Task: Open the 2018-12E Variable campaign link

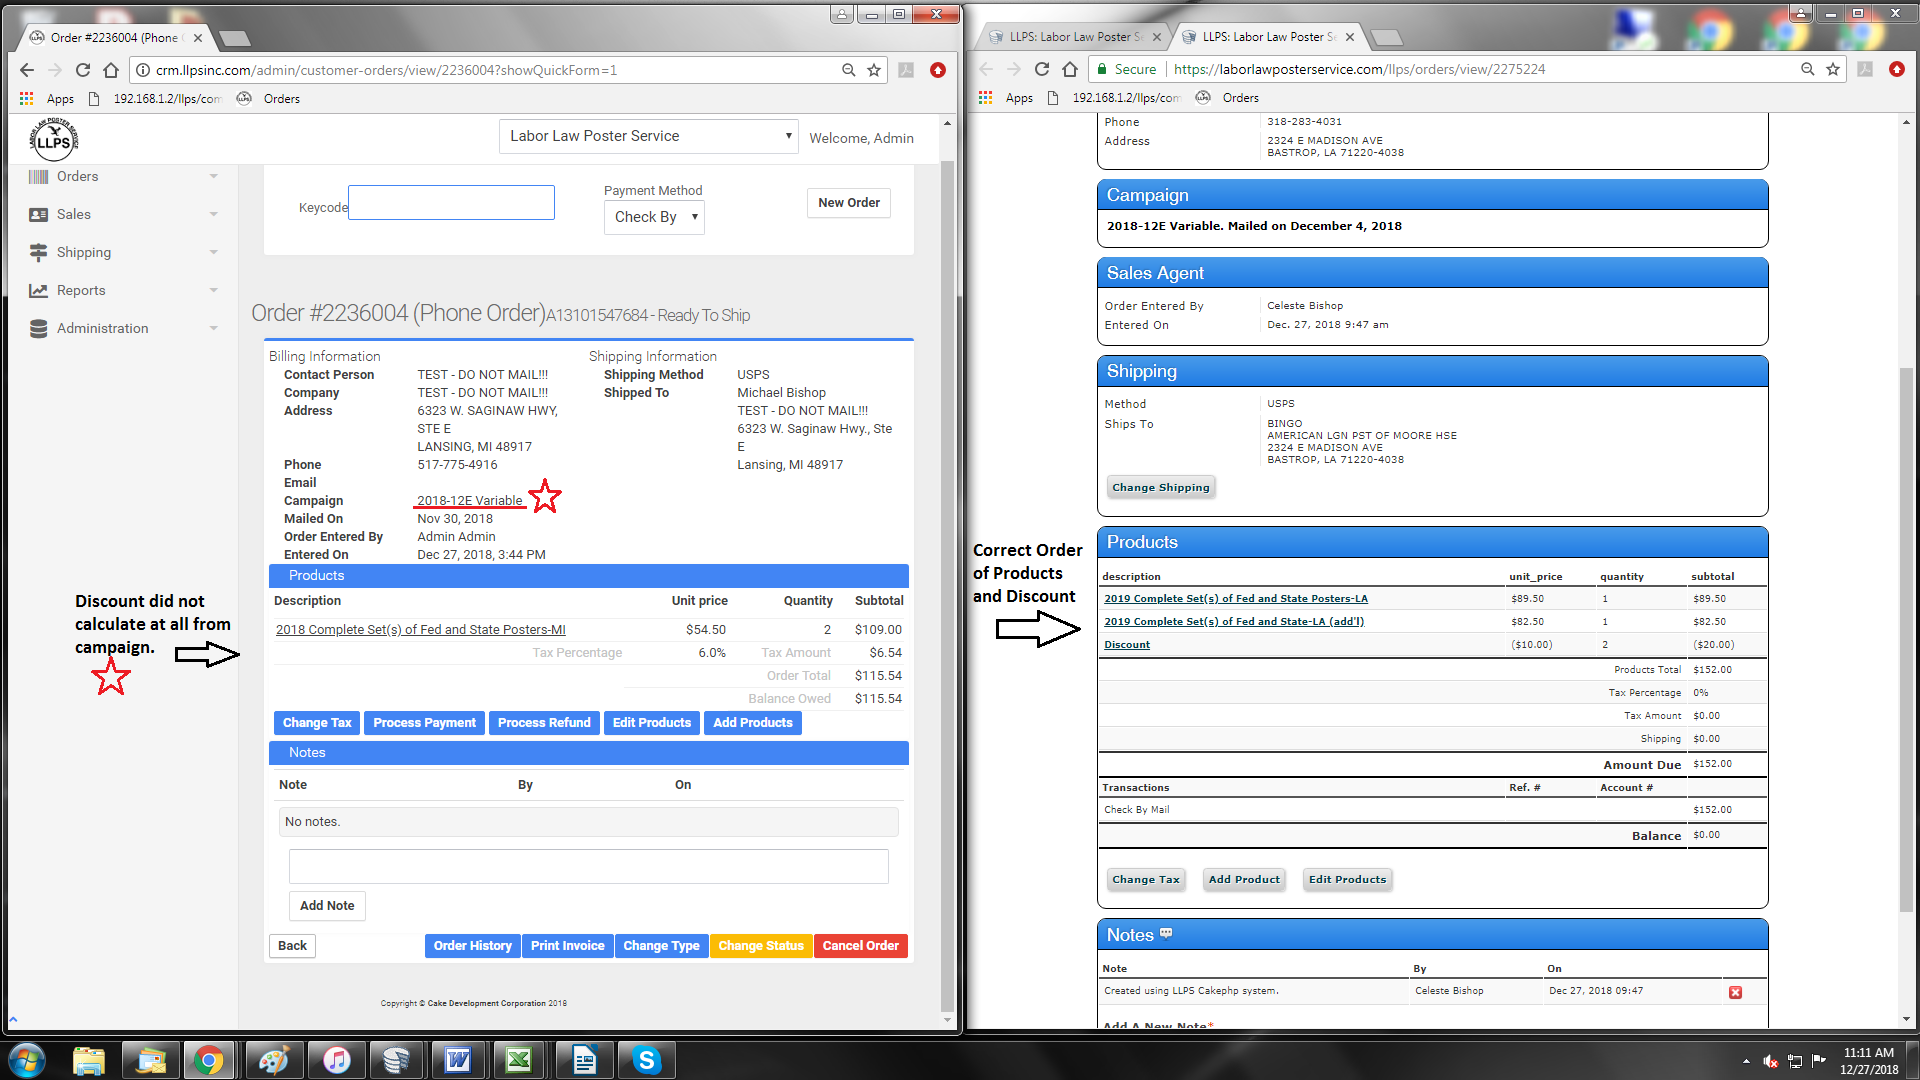Action: click(x=469, y=500)
